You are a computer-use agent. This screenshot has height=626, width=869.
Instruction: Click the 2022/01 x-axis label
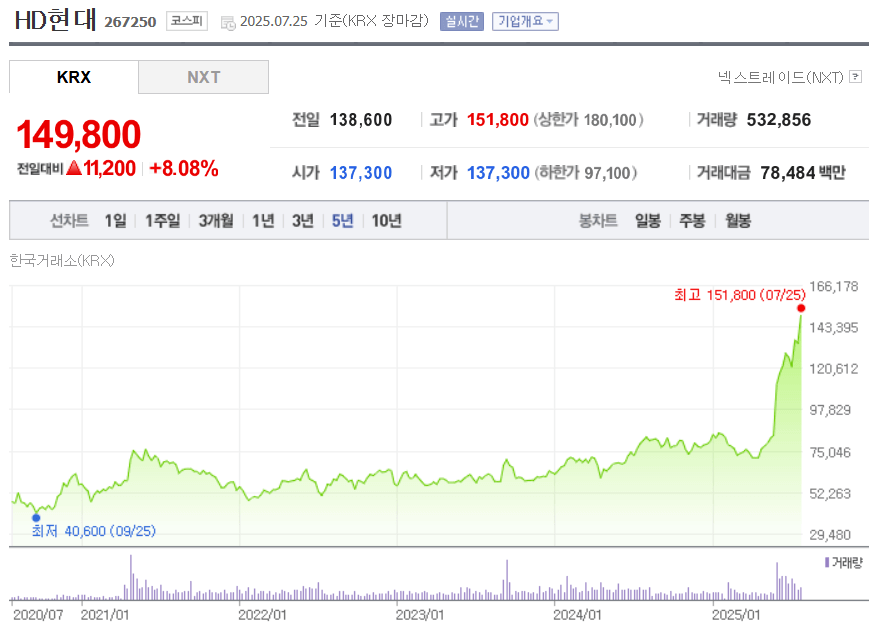tap(262, 615)
